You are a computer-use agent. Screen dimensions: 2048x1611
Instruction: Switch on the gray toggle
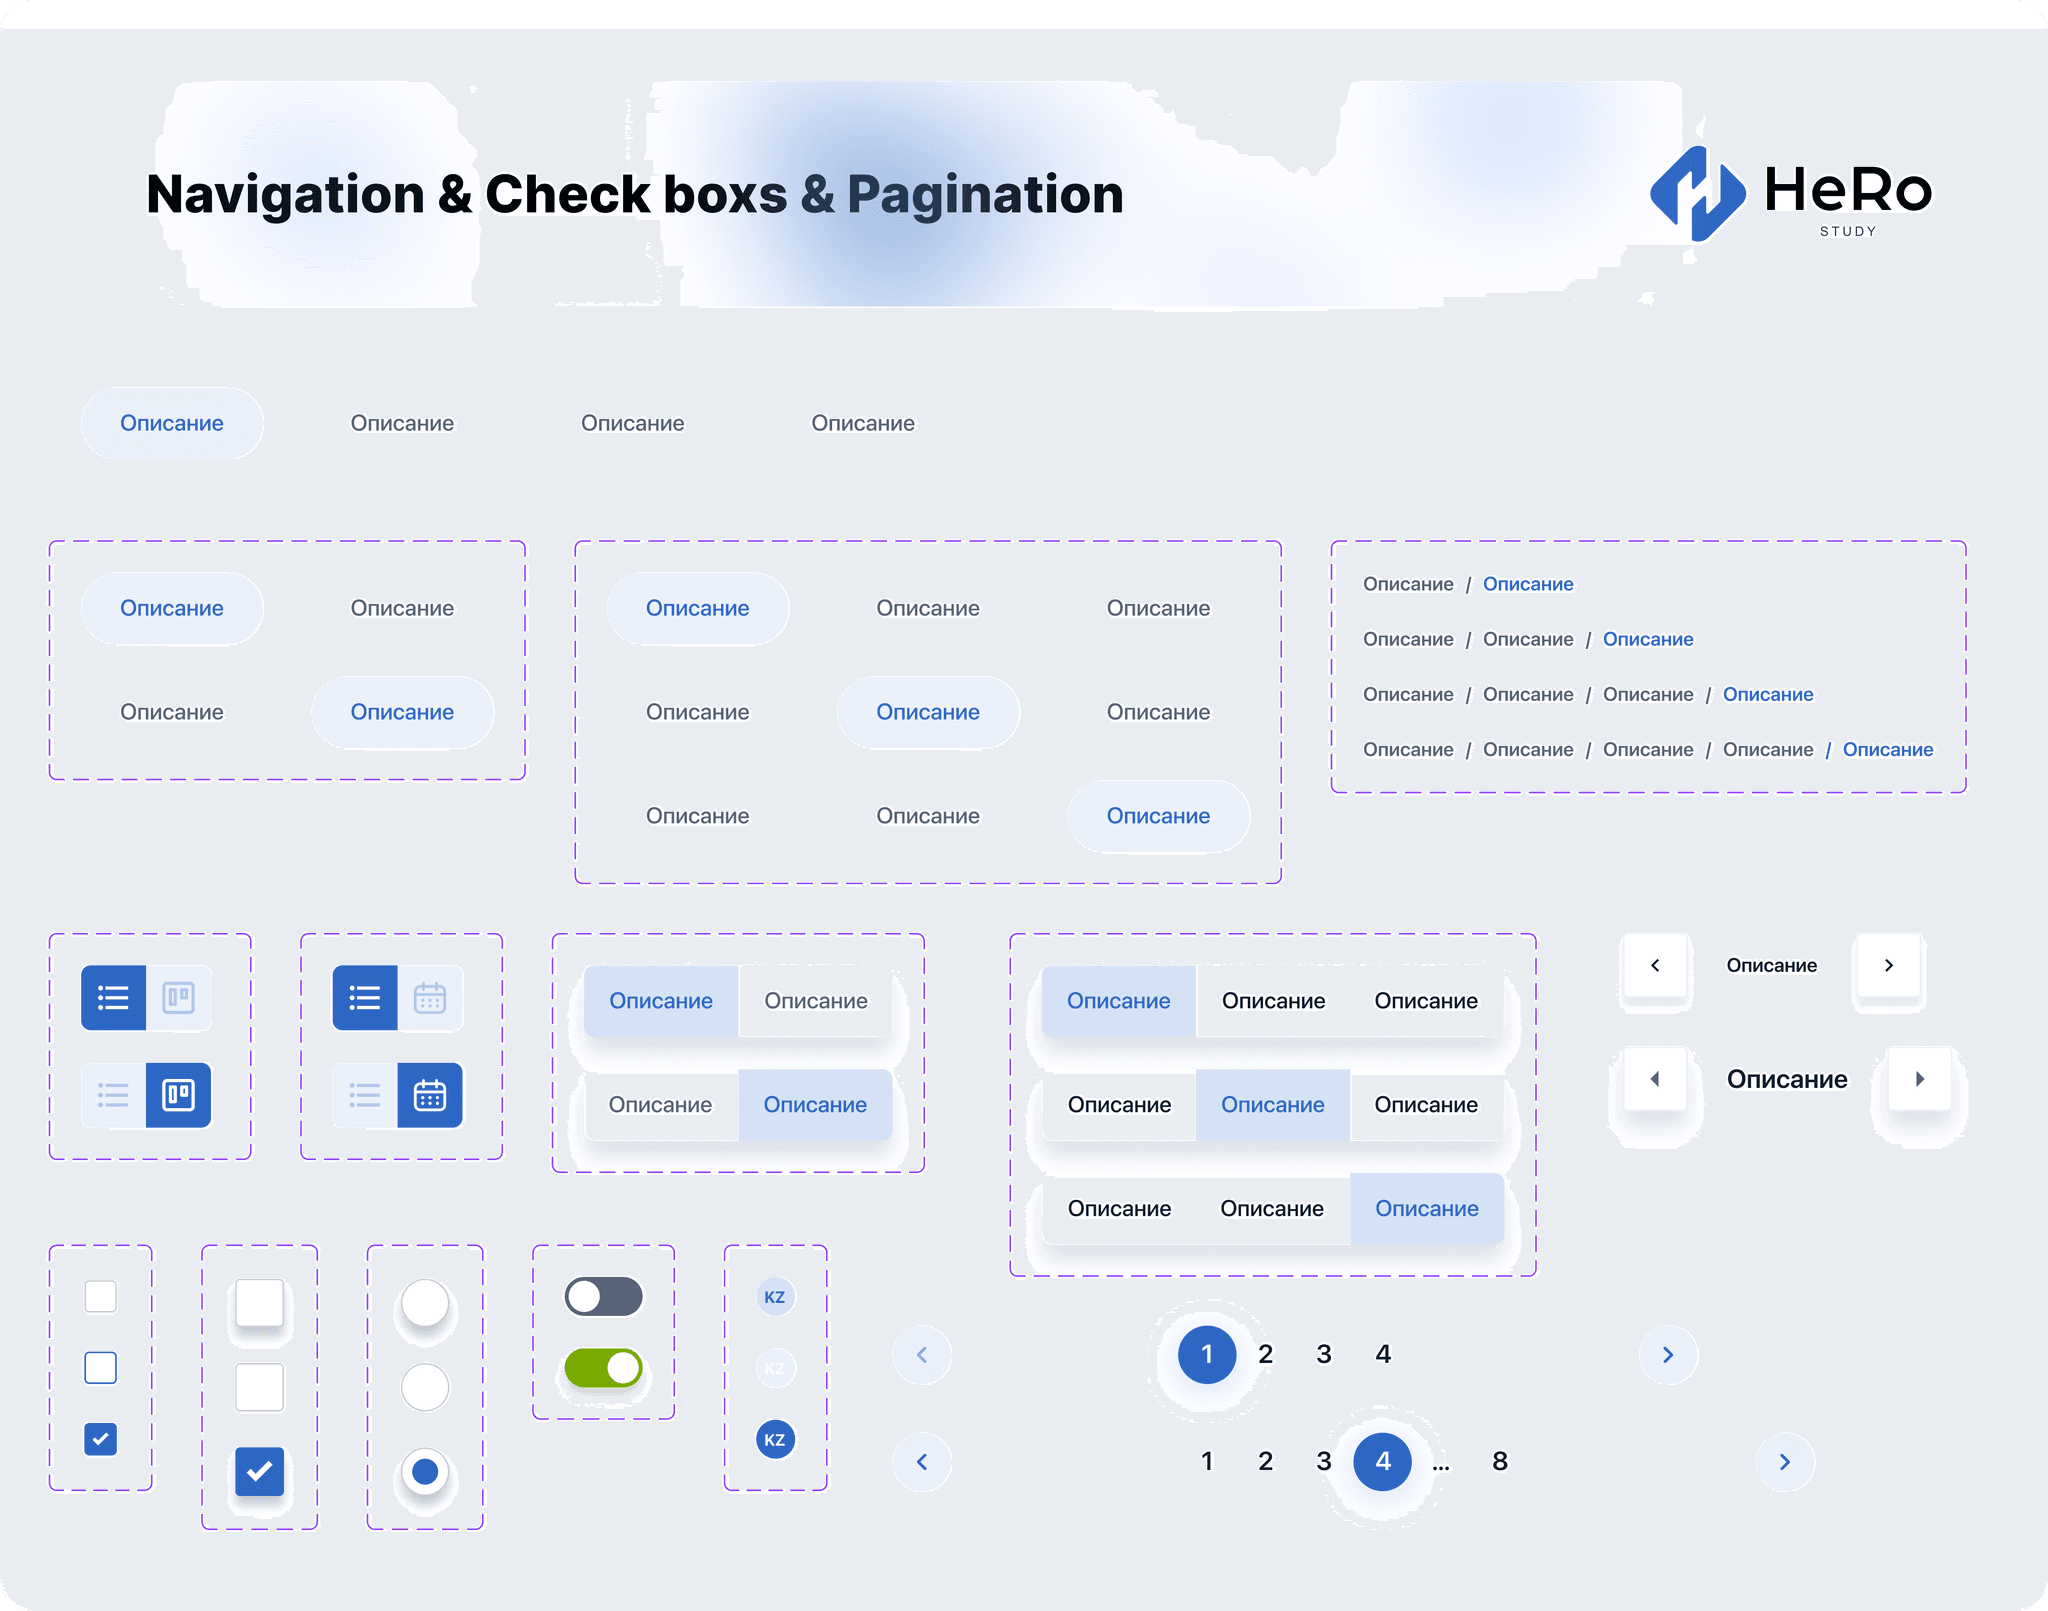tap(604, 1296)
